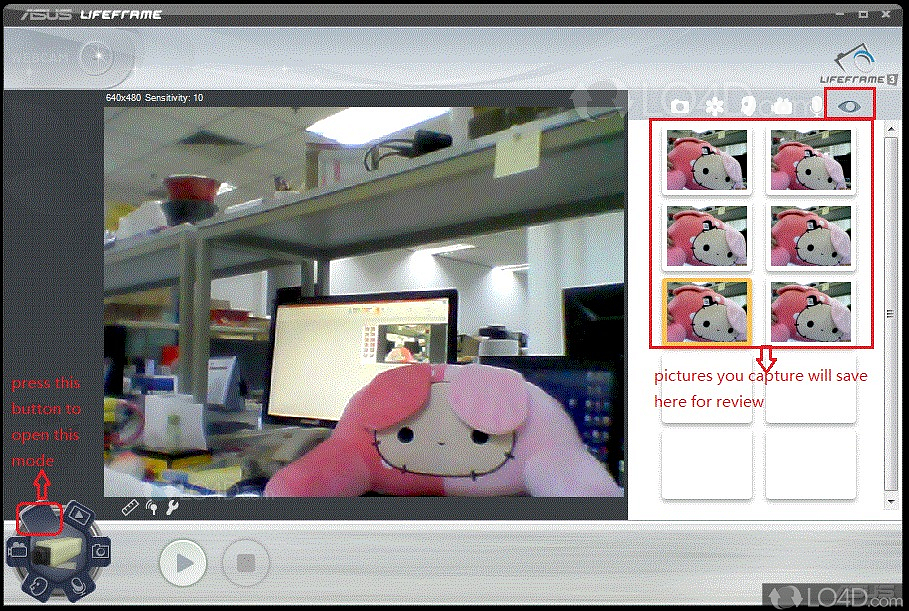Stop monitoring with the Stop button
Screen dimensions: 909x611
click(x=246, y=562)
